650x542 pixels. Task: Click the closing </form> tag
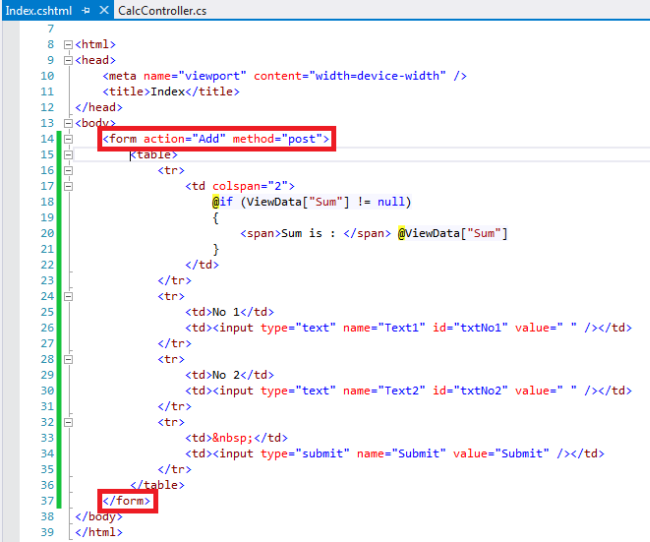click(x=126, y=501)
